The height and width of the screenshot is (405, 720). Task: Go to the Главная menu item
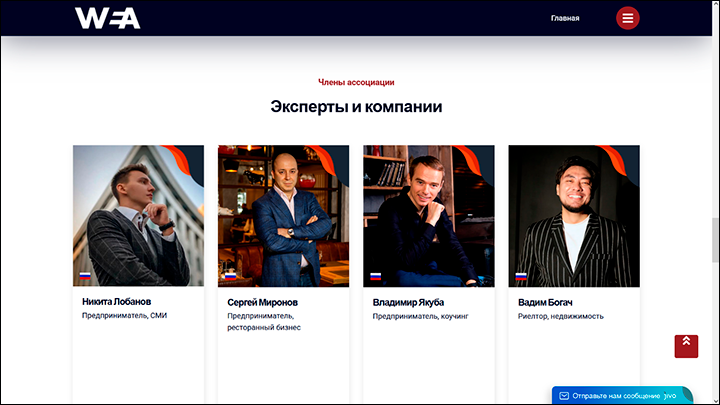tap(565, 18)
